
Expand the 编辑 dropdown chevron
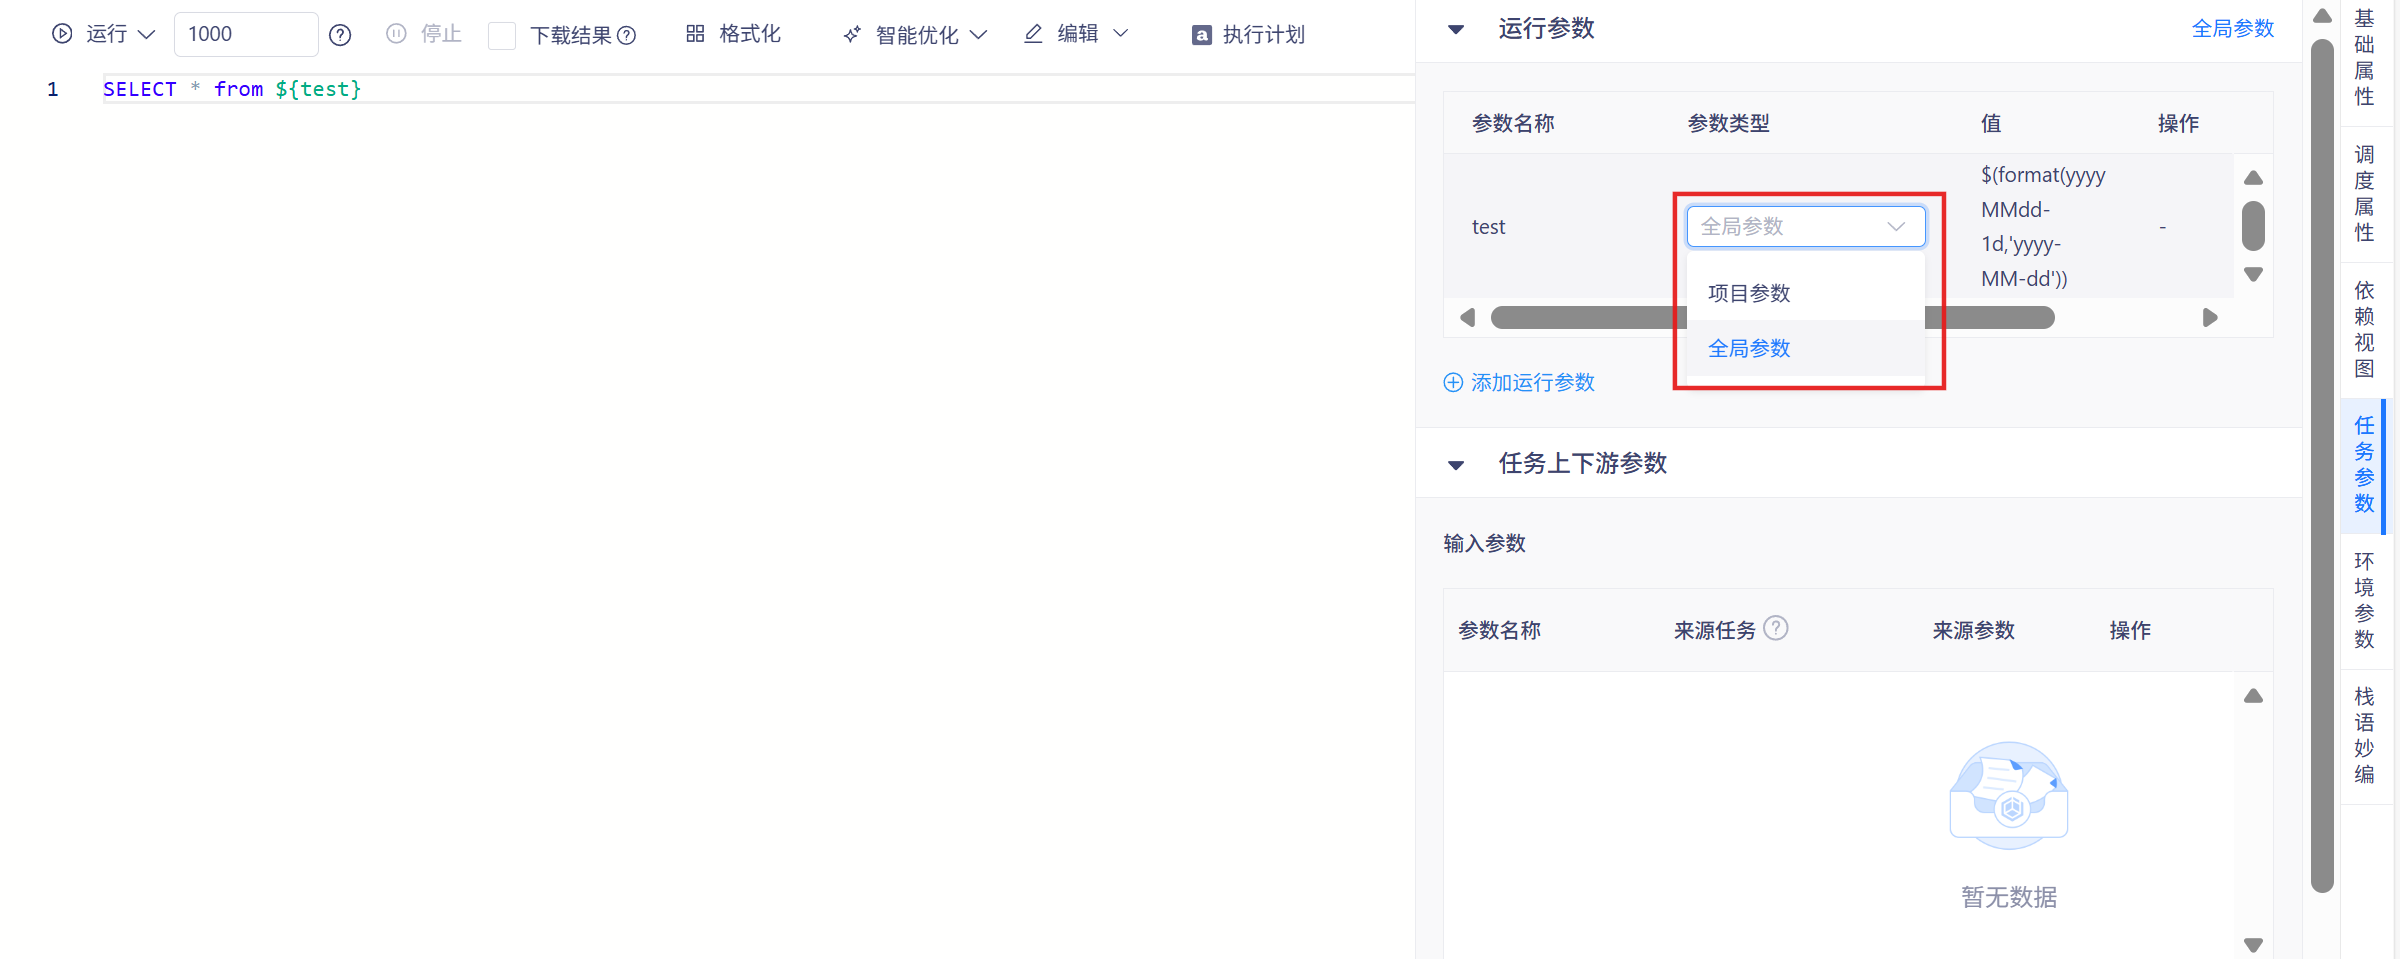coord(1121,34)
